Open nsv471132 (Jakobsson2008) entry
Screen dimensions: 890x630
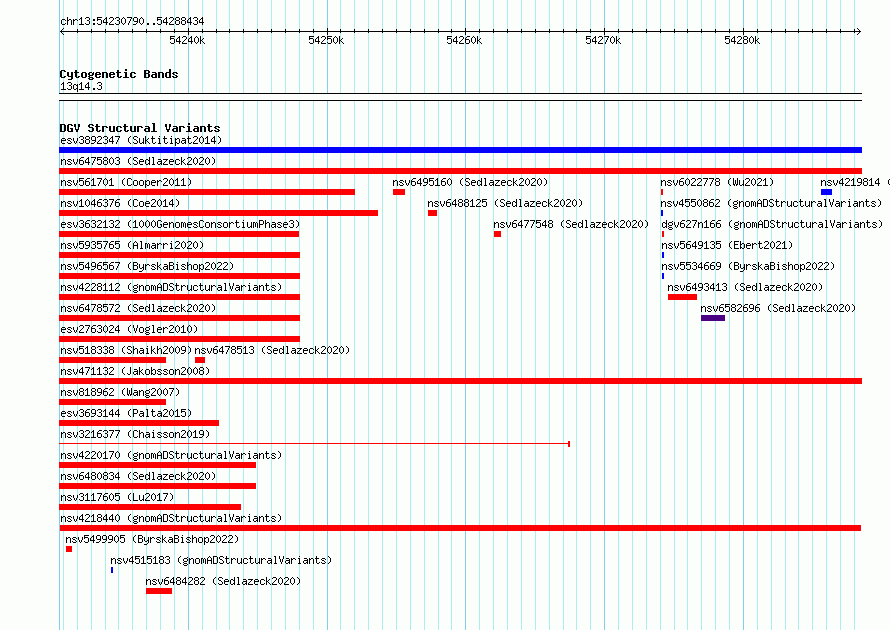pyautogui.click(x=135, y=371)
